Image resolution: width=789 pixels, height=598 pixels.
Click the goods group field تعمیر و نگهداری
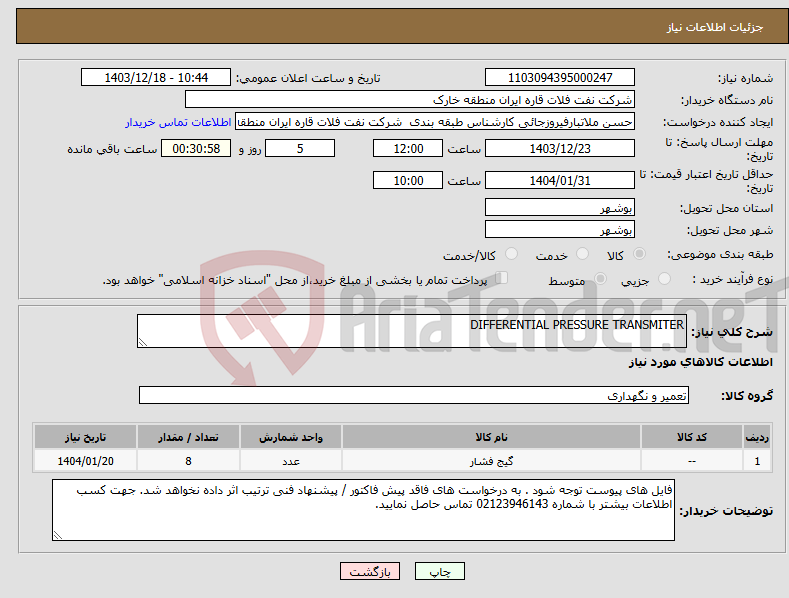click(x=414, y=396)
